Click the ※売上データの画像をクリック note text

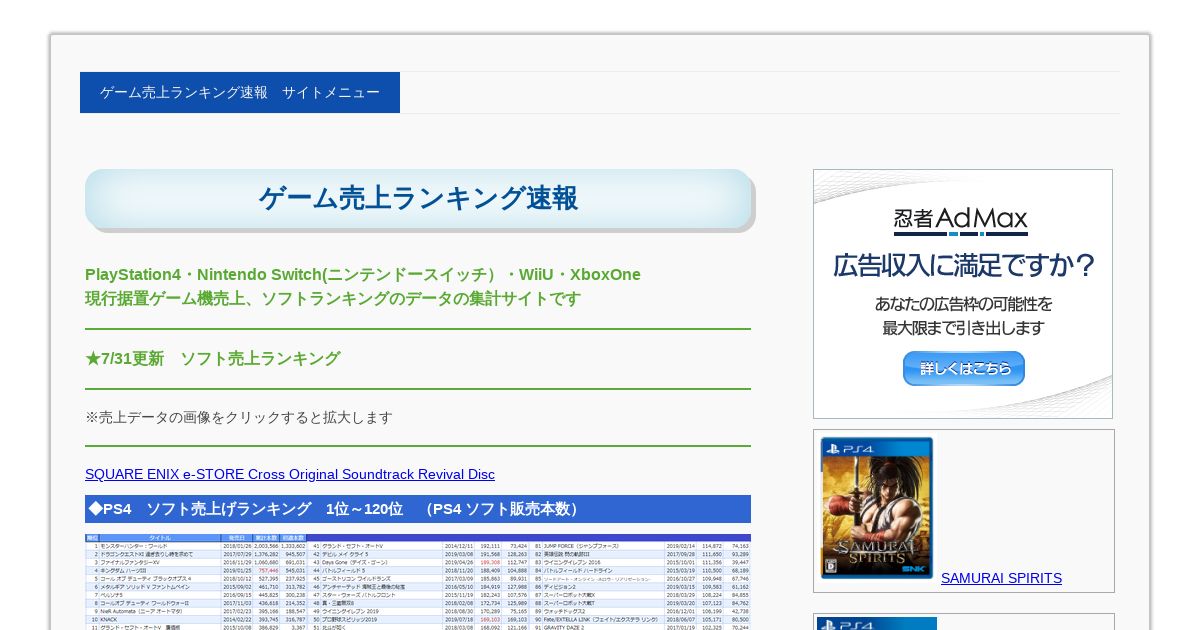pyautogui.click(x=239, y=417)
